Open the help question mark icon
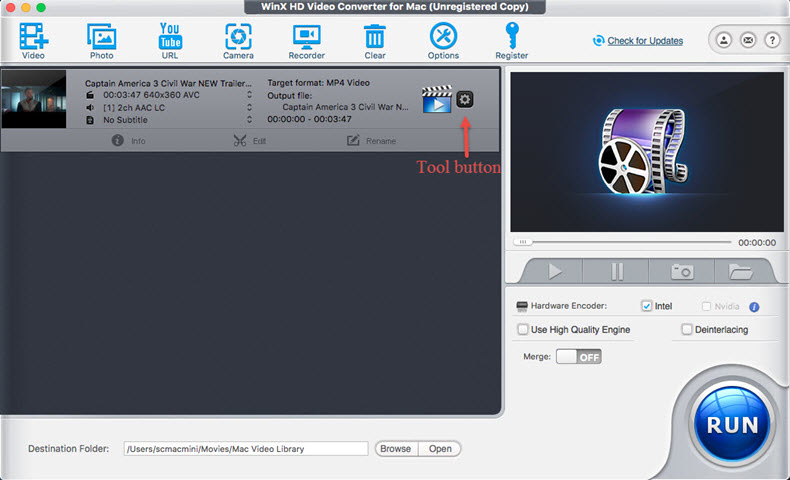 [x=772, y=40]
